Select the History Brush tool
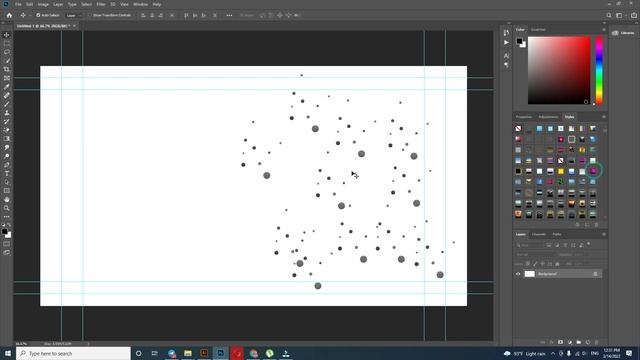The height and width of the screenshot is (360, 640). pyautogui.click(x=7, y=121)
